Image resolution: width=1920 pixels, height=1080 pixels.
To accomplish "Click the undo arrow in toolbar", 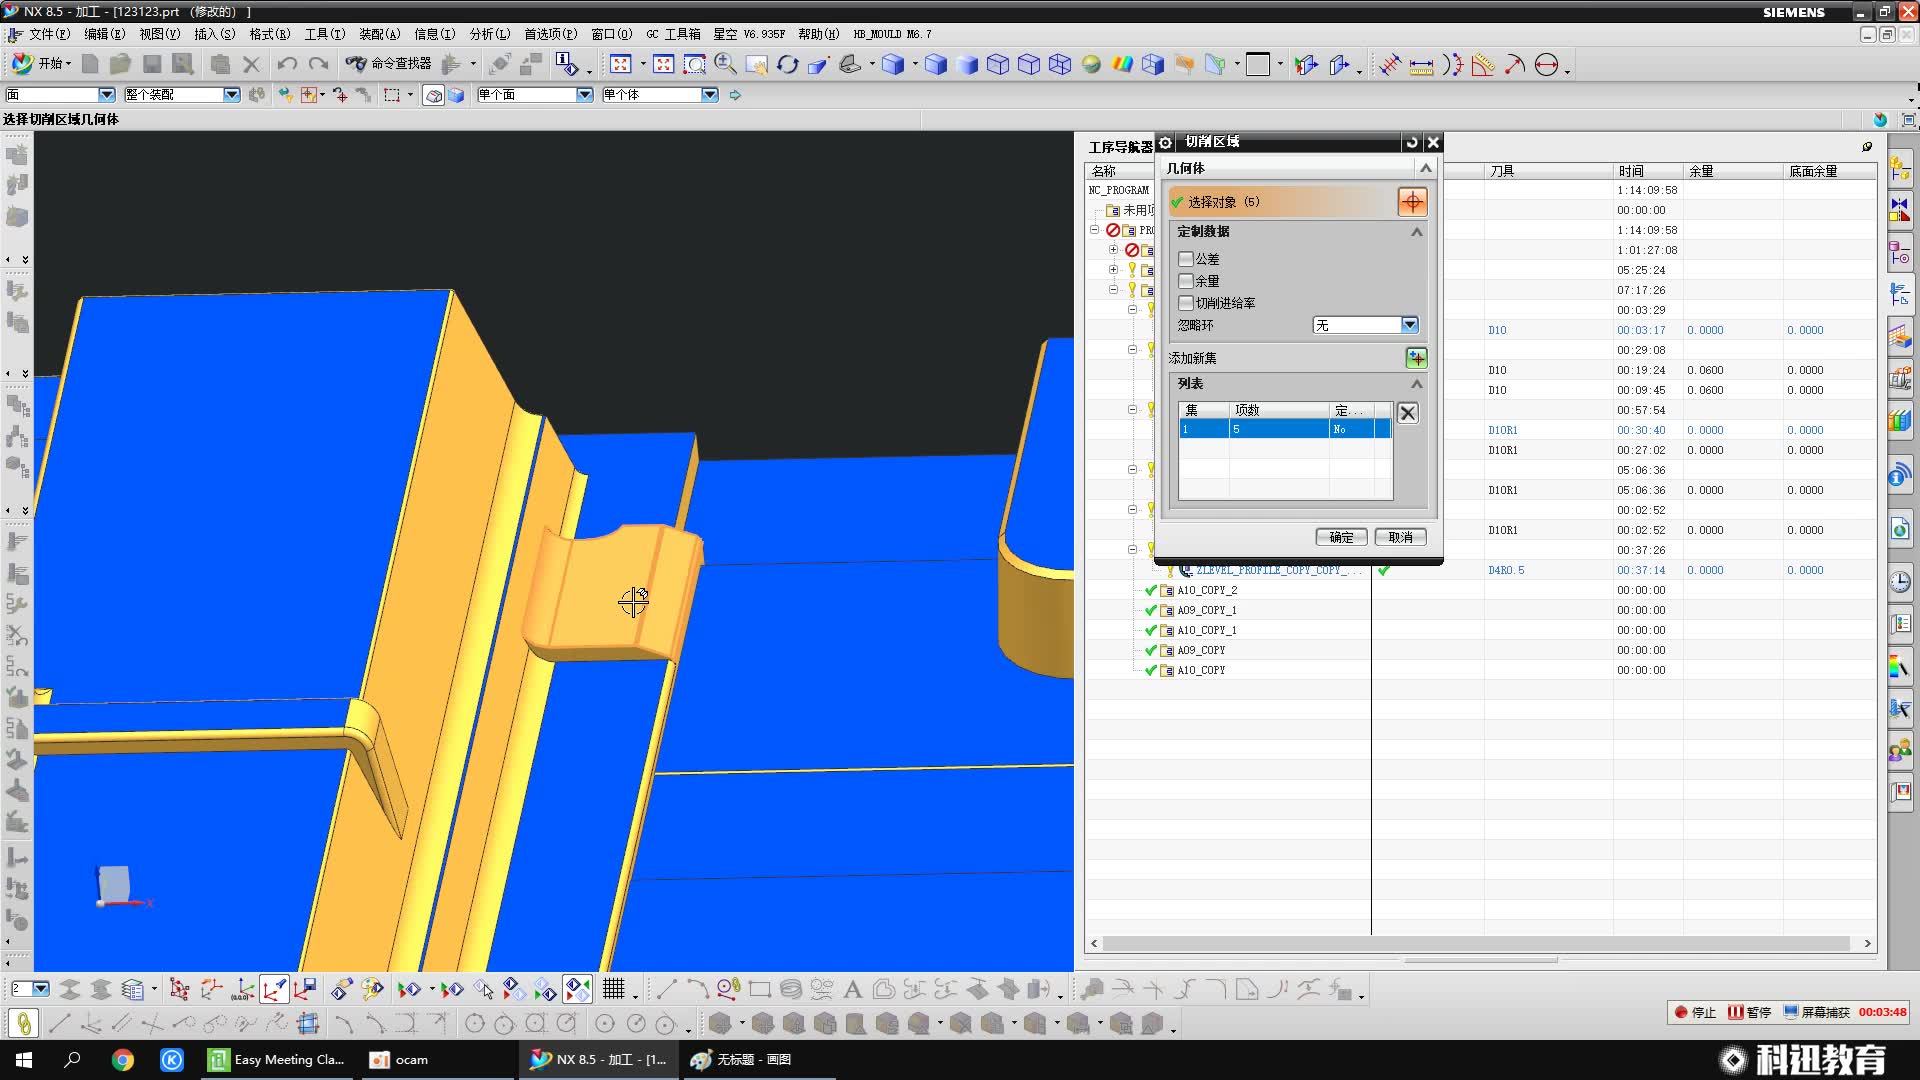I will point(287,64).
